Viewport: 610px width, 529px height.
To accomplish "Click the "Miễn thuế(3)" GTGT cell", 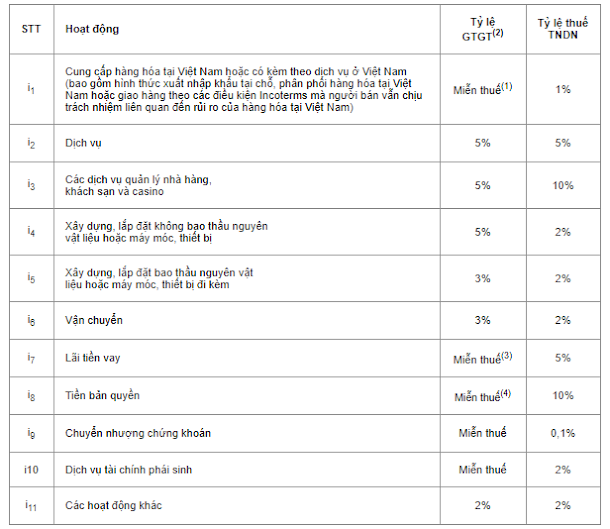I will 483,358.
